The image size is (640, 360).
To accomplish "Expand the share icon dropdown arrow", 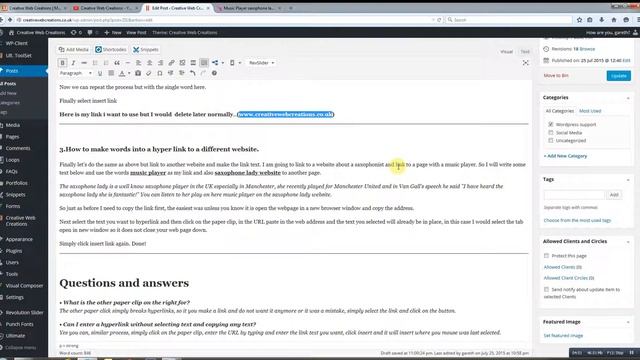I will click(x=222, y=63).
